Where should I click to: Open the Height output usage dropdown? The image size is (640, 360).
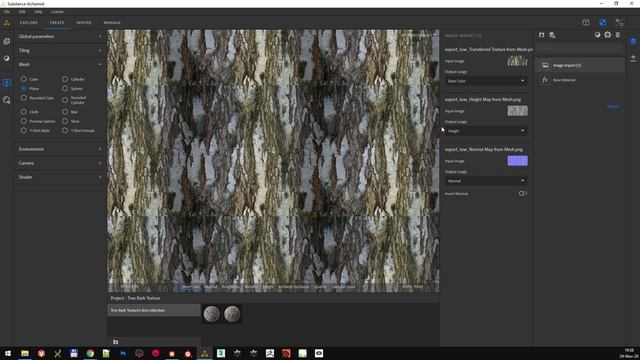coord(486,131)
